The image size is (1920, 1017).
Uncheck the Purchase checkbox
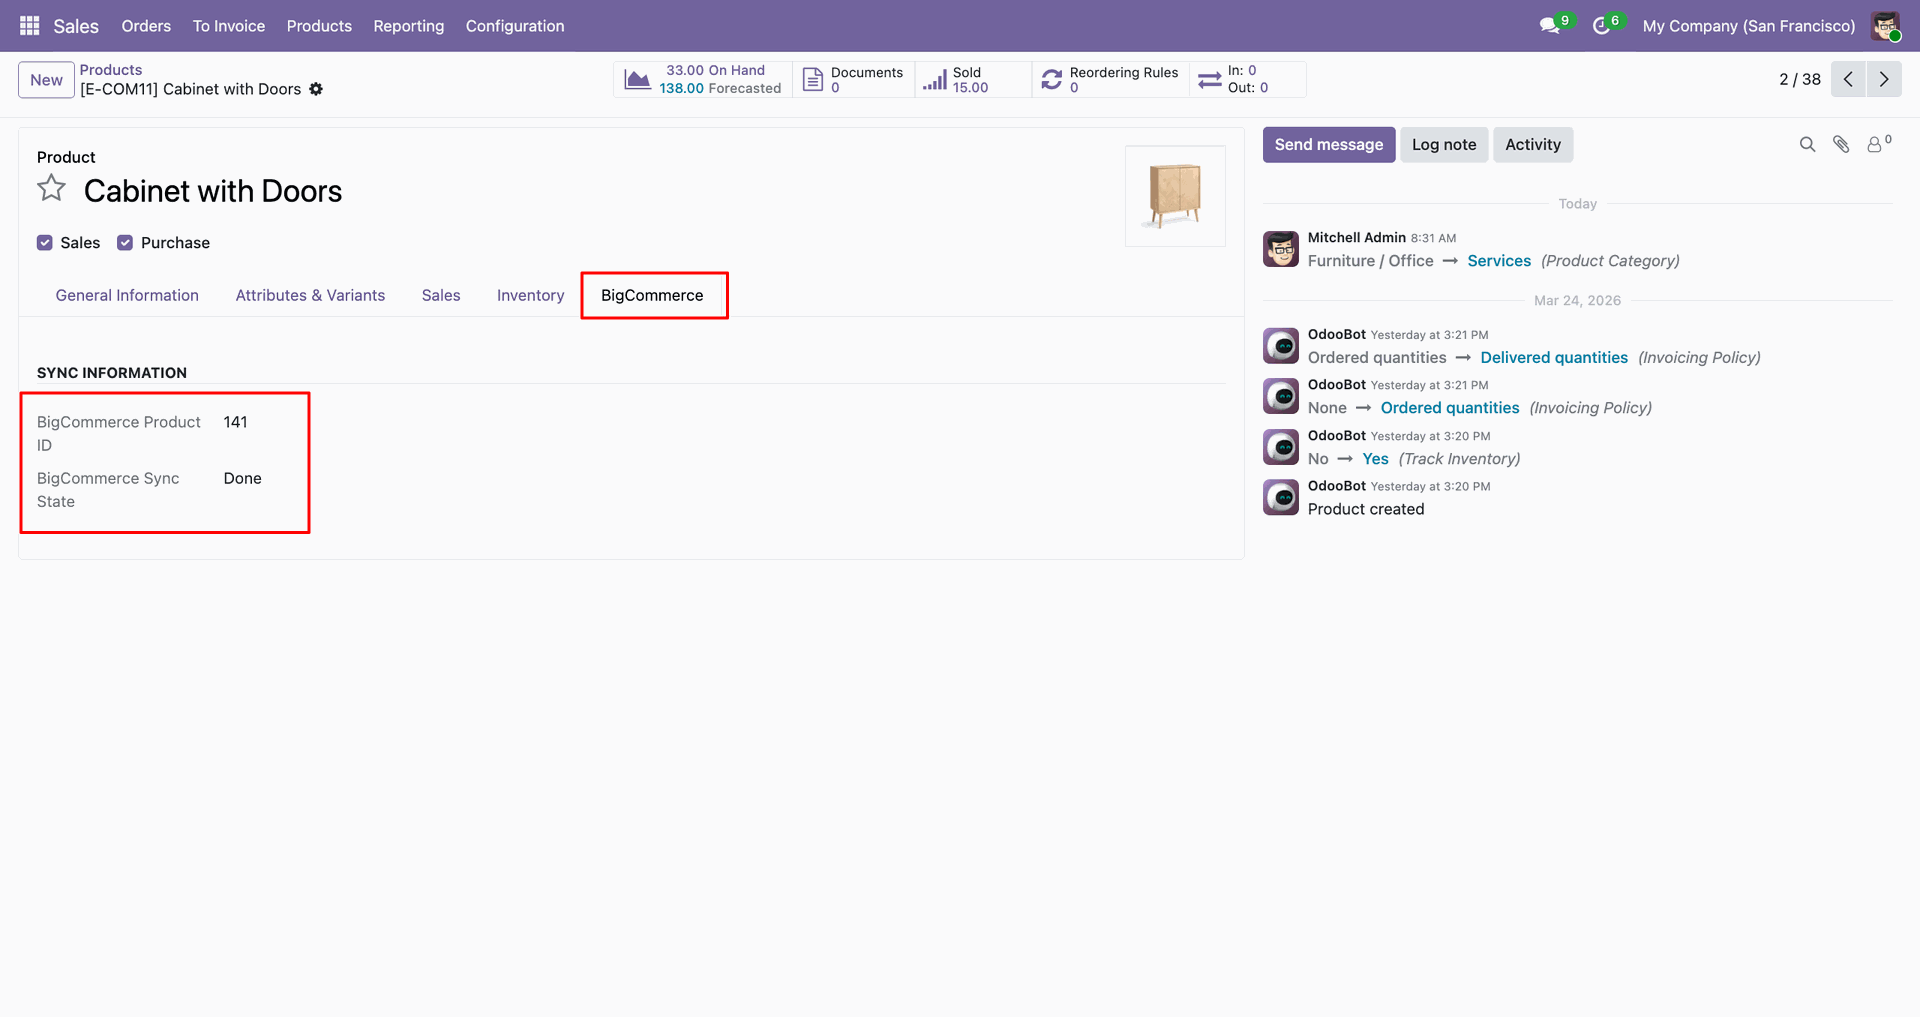(125, 243)
